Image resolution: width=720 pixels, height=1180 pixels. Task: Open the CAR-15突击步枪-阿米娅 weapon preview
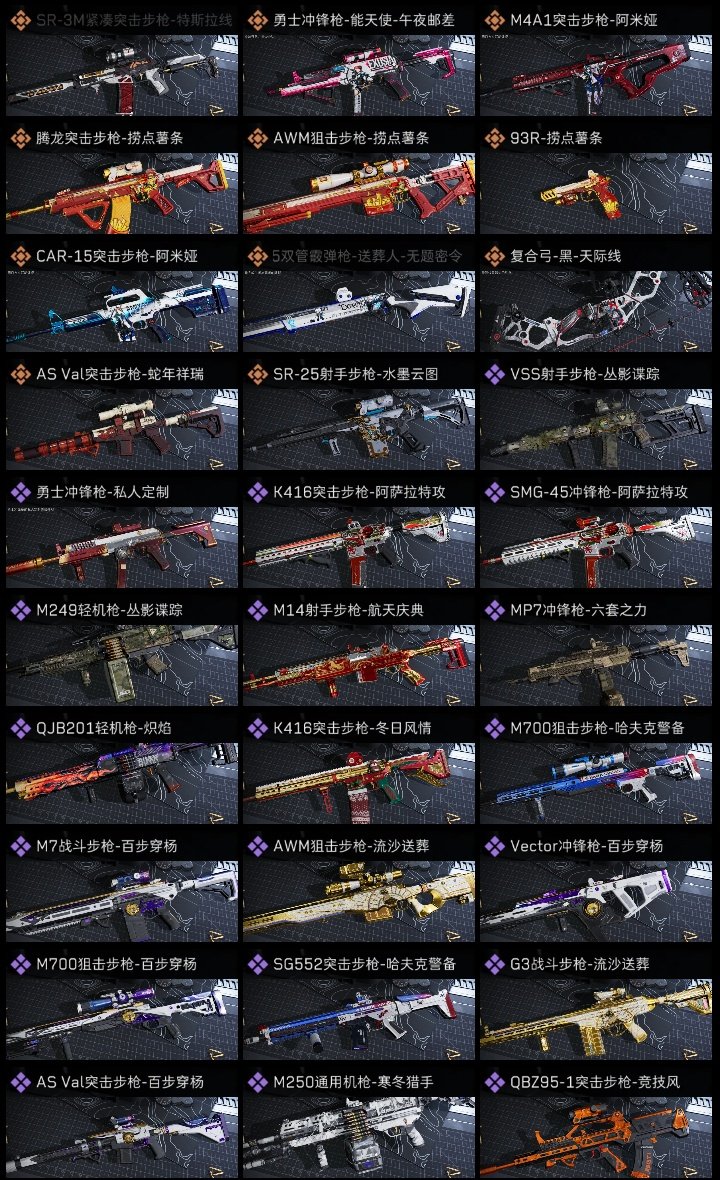(x=122, y=312)
